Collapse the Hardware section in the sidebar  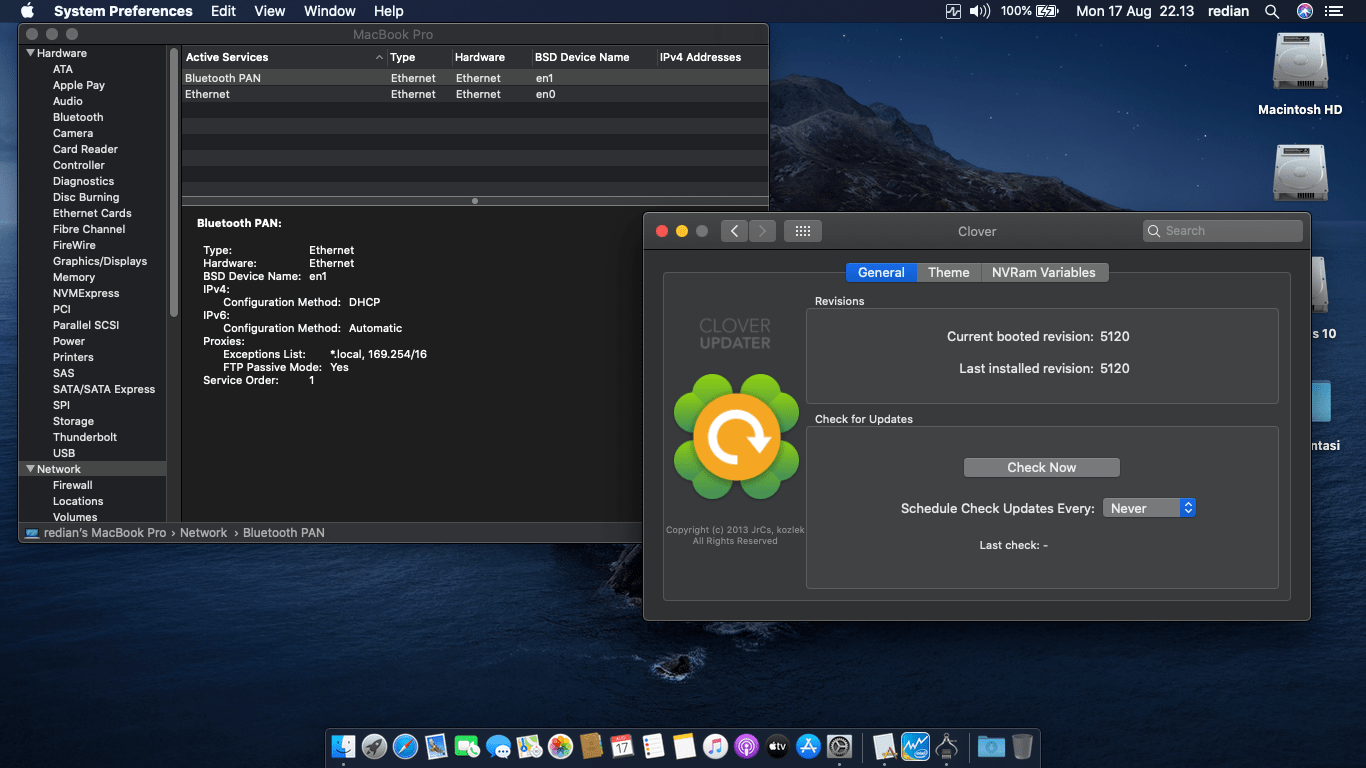point(30,53)
